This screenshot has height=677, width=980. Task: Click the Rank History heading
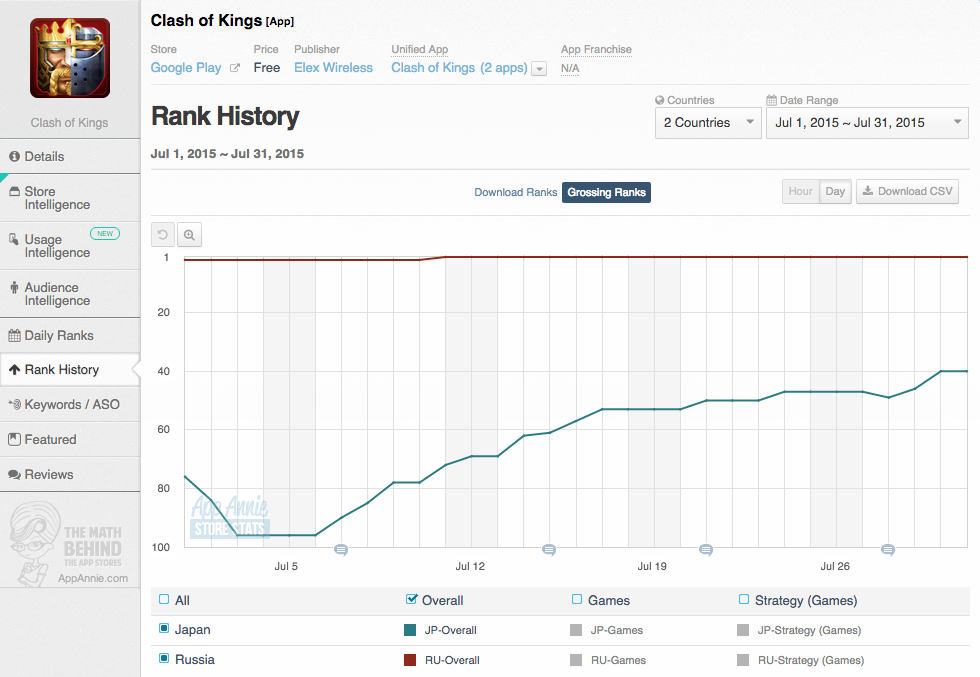tap(225, 116)
